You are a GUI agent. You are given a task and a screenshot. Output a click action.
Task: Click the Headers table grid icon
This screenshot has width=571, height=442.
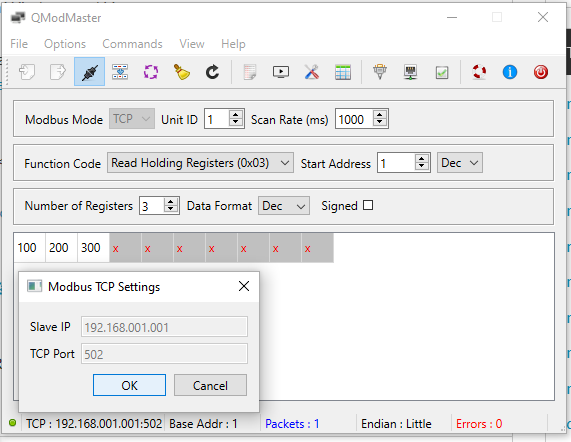[343, 72]
